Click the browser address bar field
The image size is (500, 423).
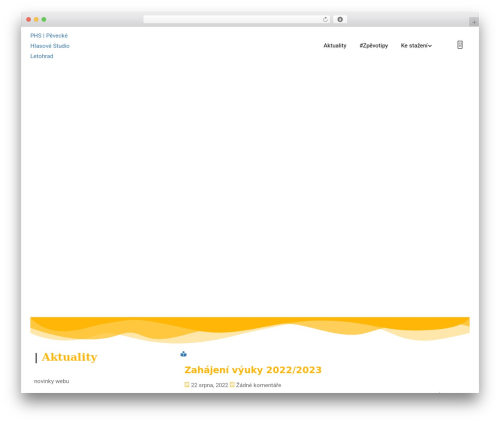pyautogui.click(x=237, y=19)
